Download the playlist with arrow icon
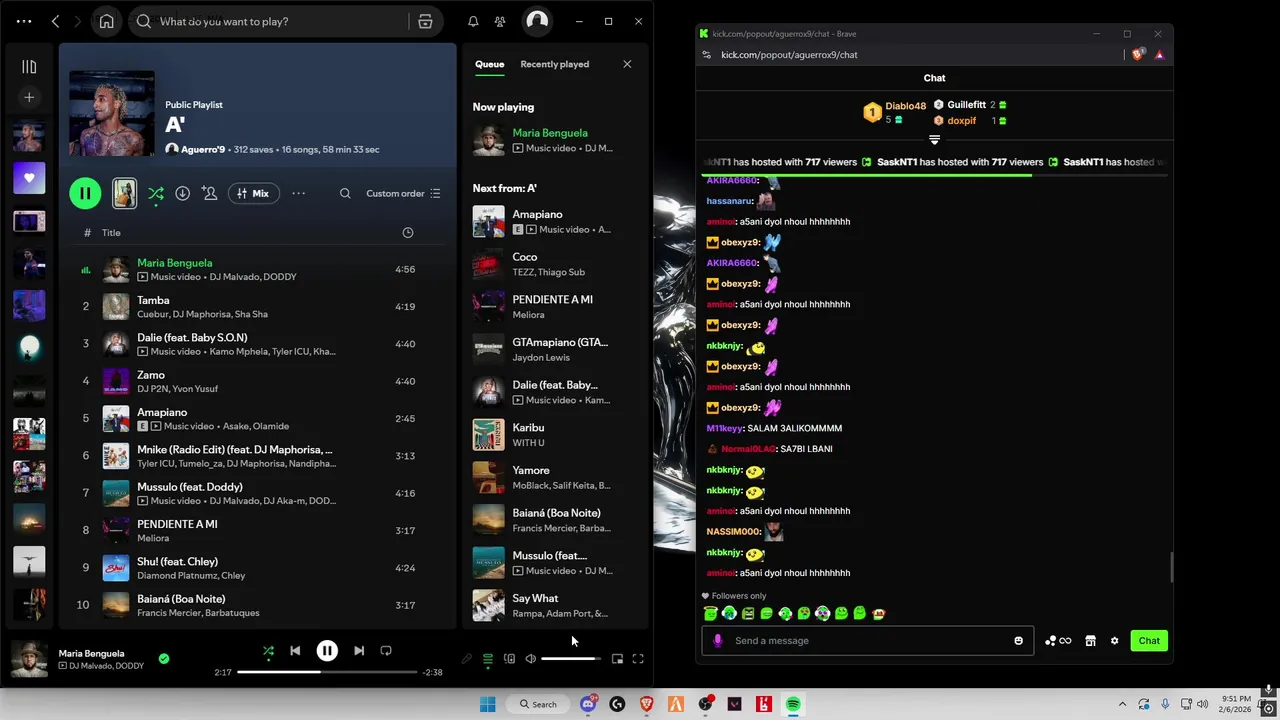 pos(182,193)
